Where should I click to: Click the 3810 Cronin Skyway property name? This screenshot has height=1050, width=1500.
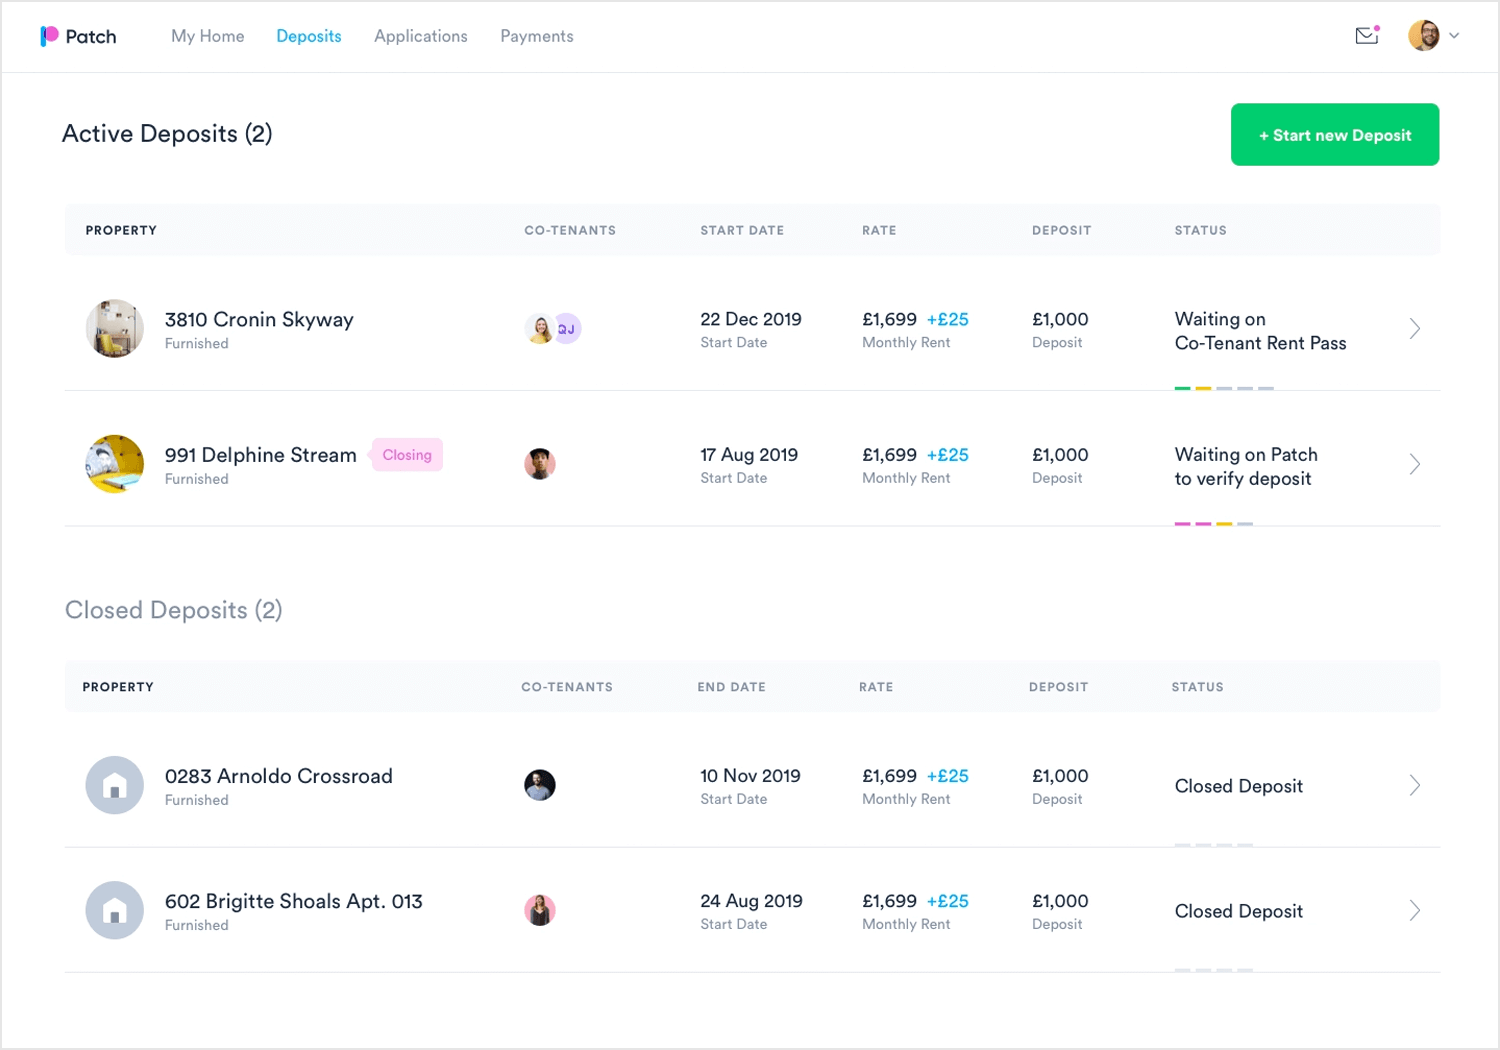point(259,319)
